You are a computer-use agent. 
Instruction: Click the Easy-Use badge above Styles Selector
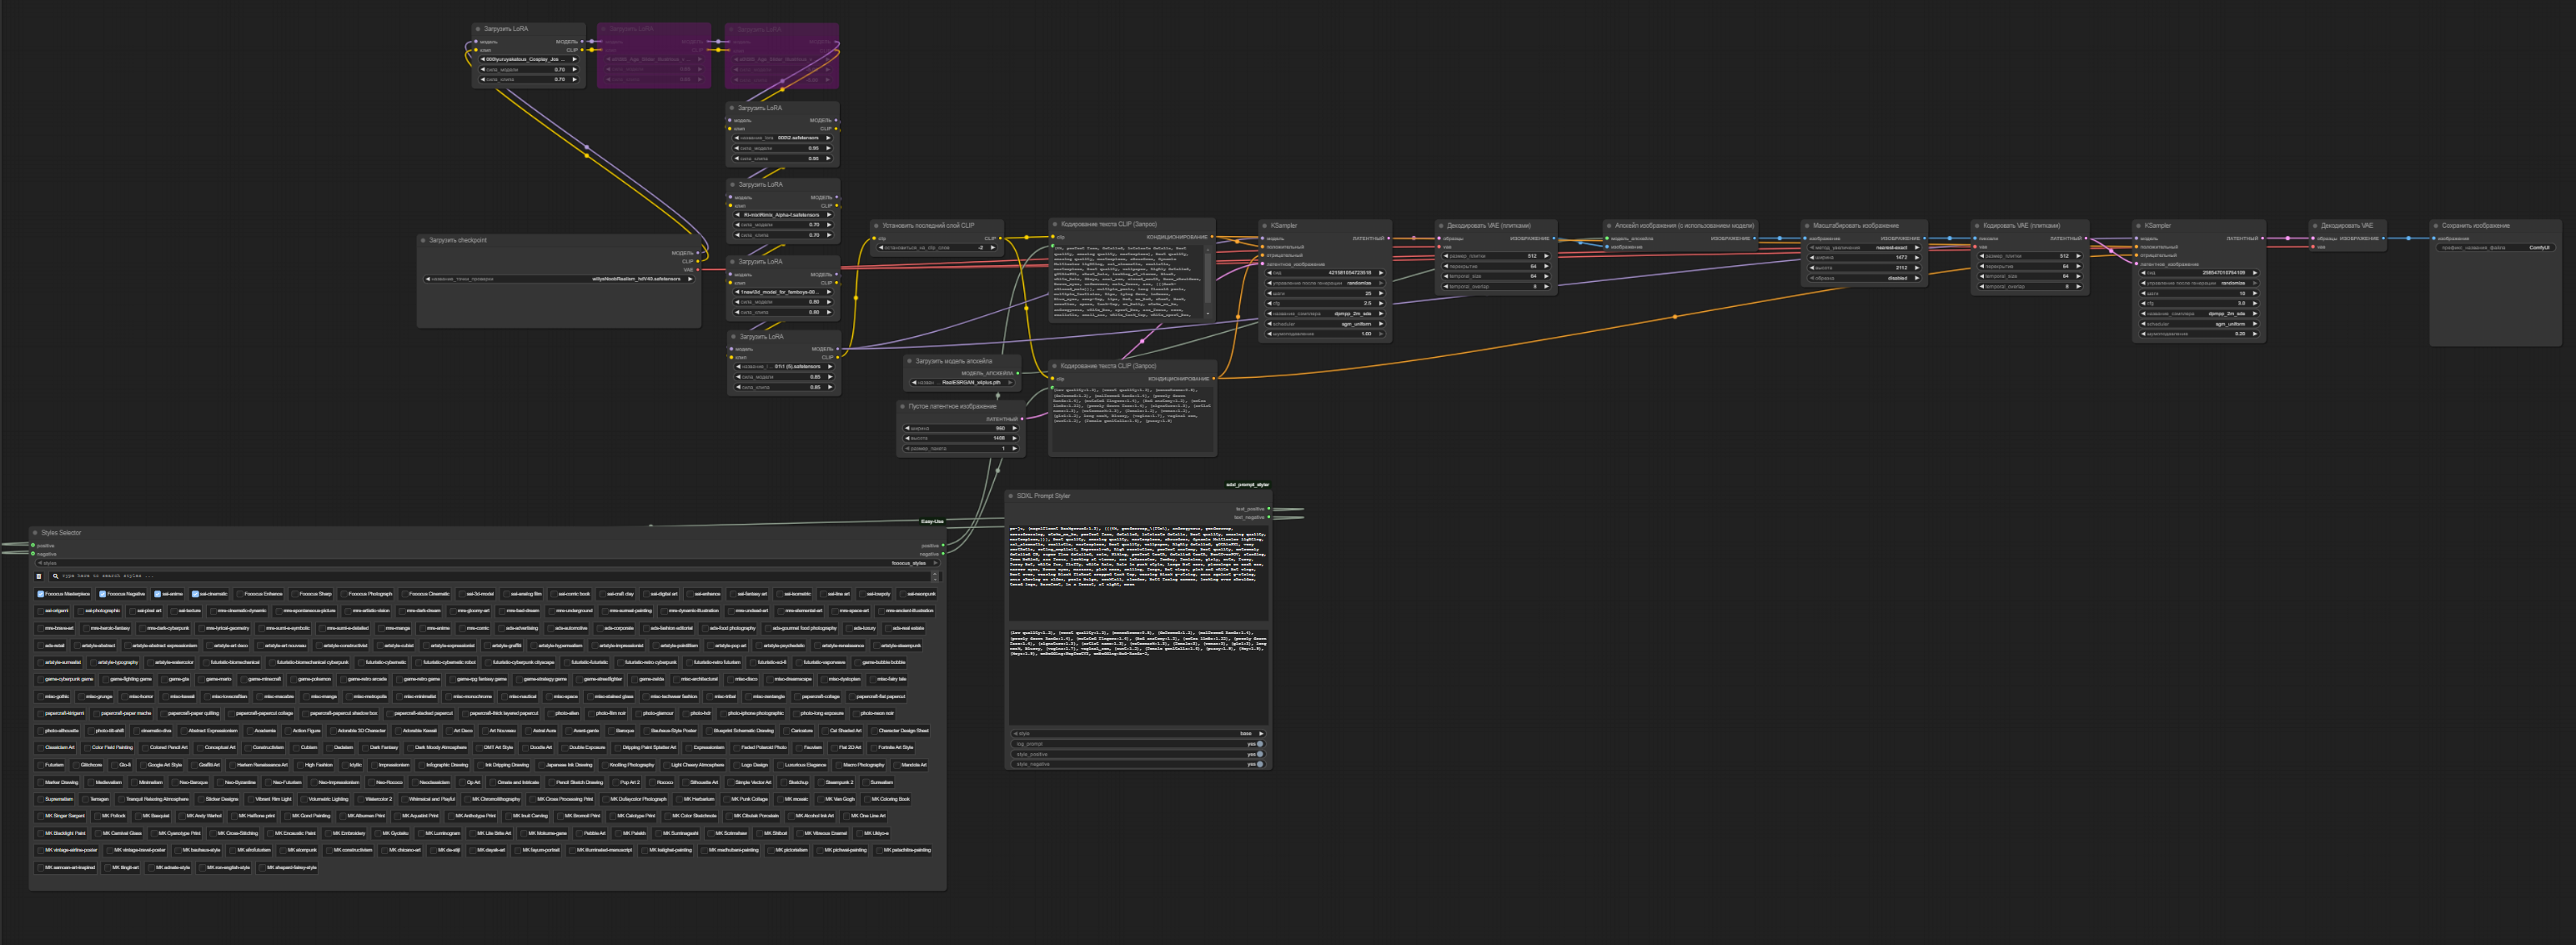[x=931, y=521]
